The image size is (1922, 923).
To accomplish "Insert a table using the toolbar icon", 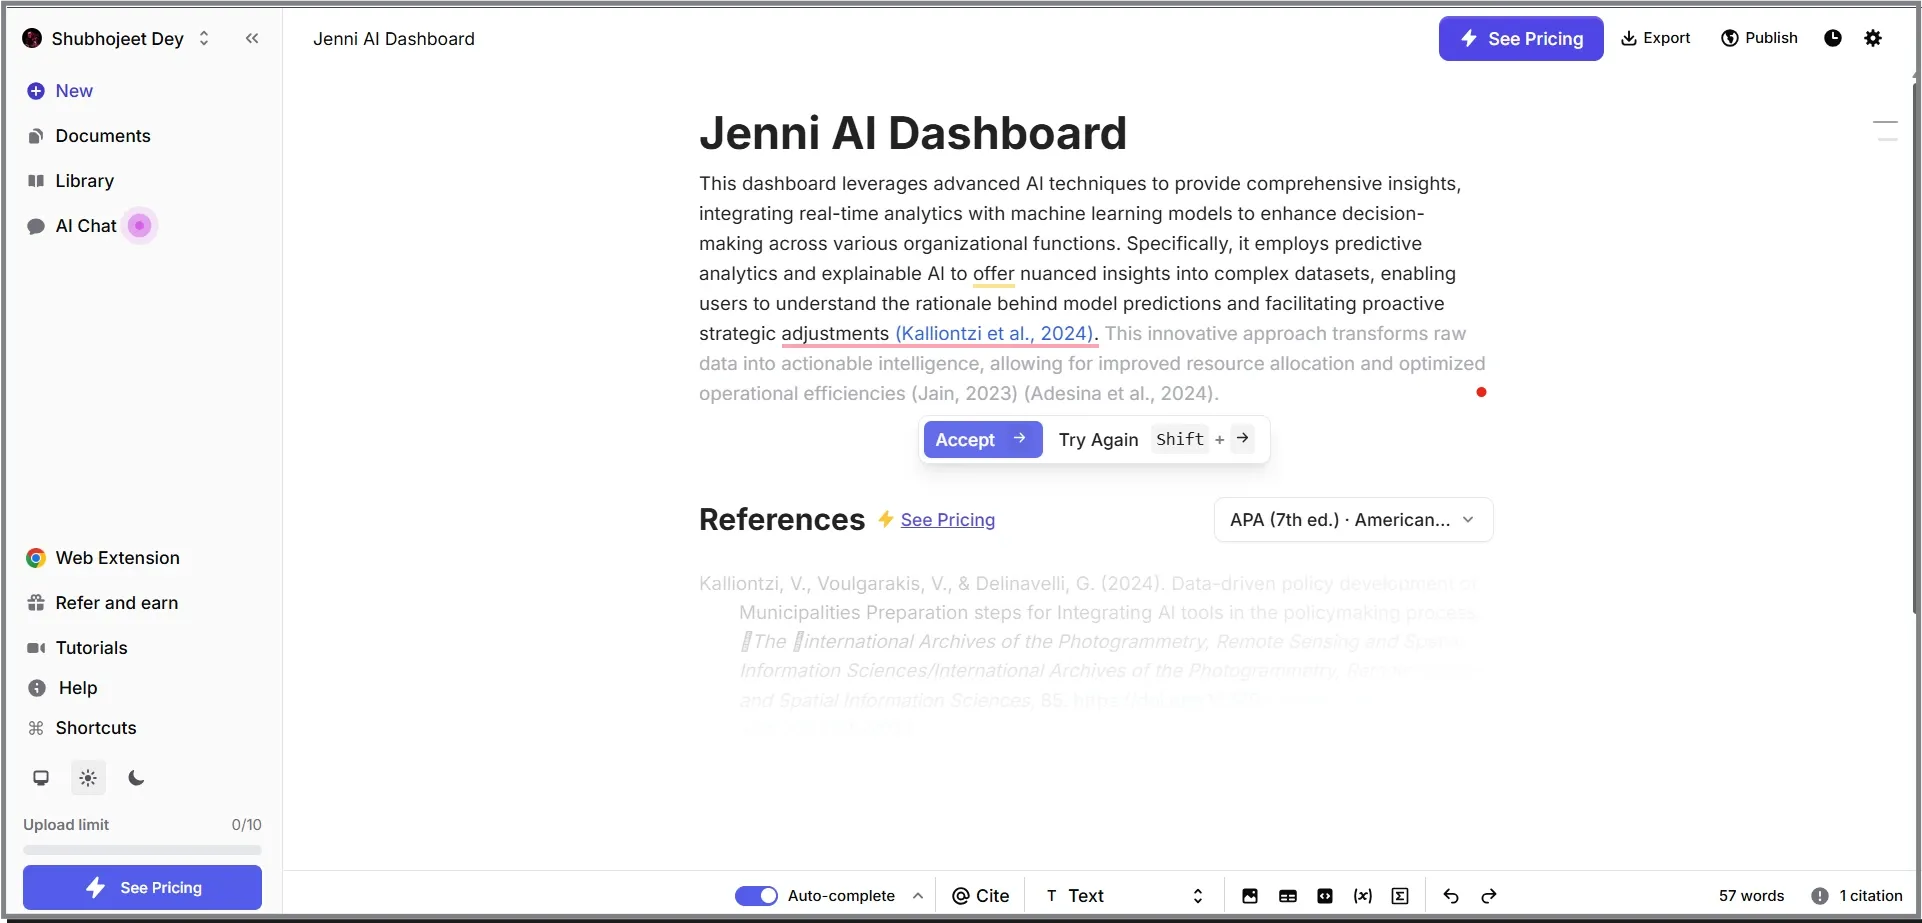I will [x=1287, y=896].
